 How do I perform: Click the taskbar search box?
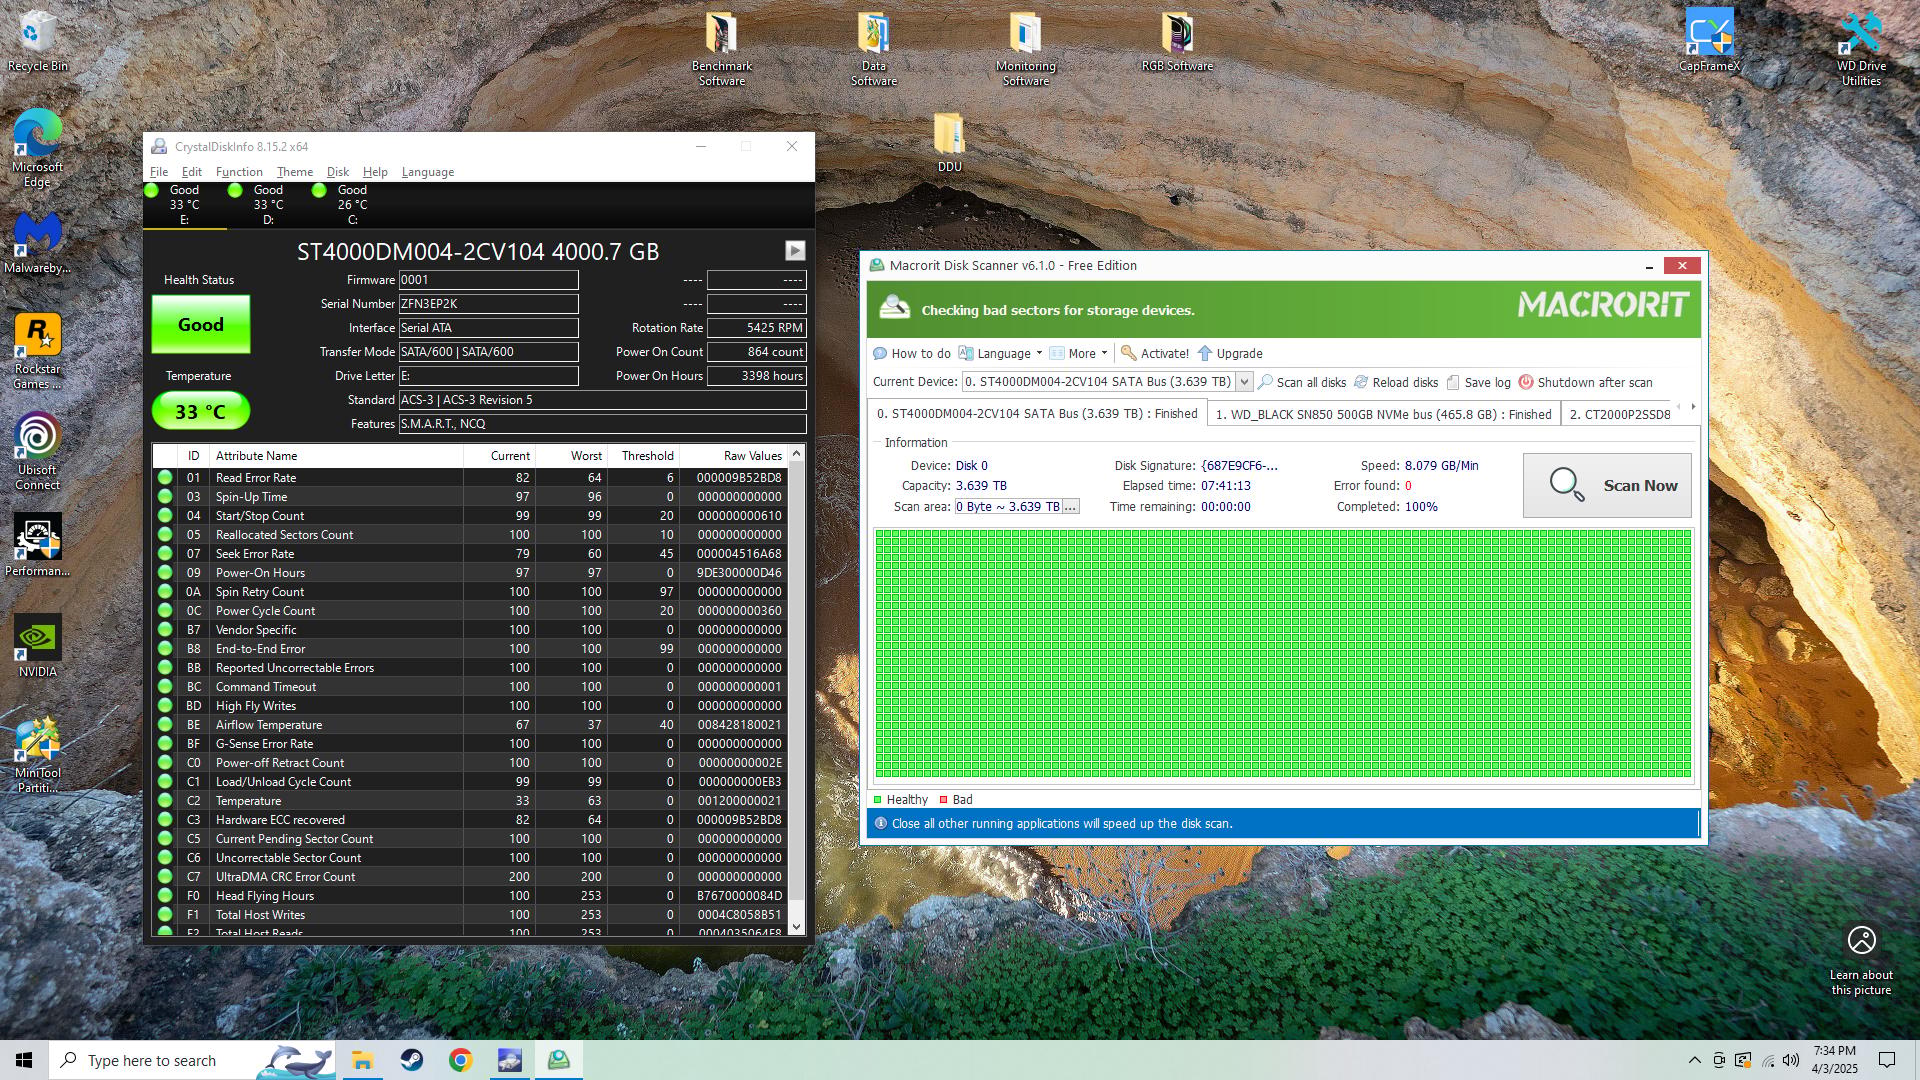click(x=190, y=1060)
